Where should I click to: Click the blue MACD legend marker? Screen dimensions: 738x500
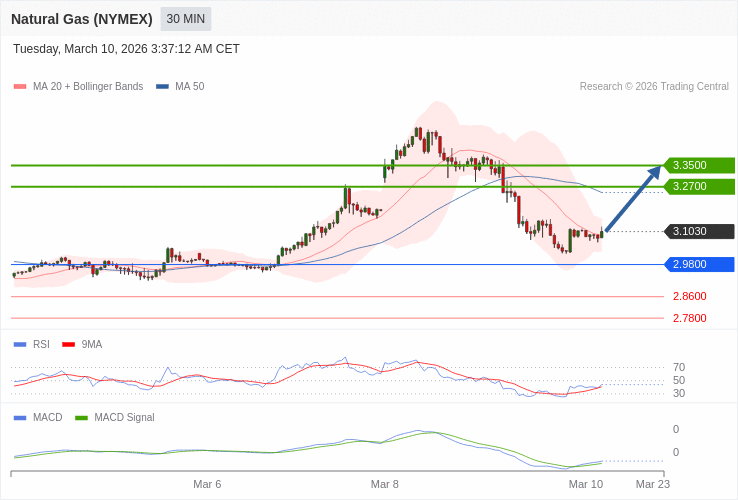20,418
